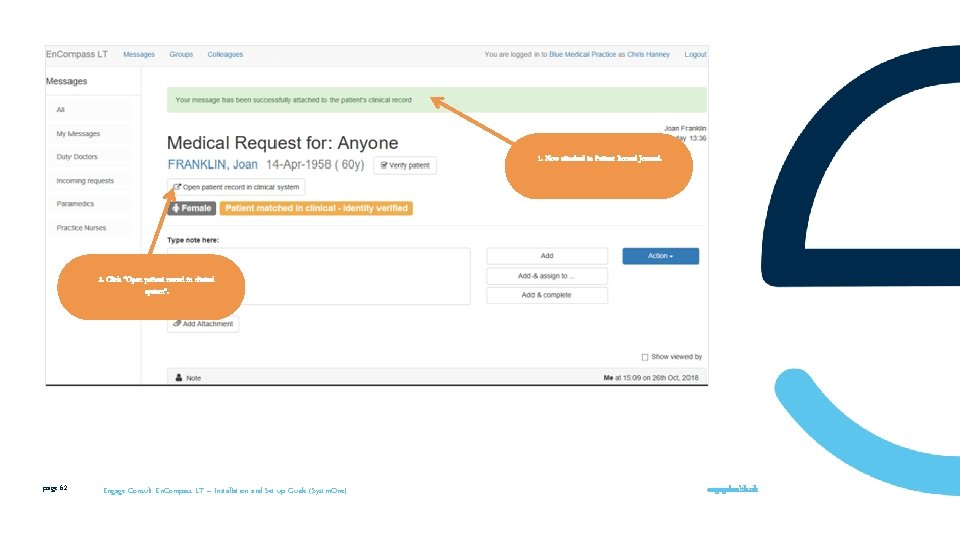Image resolution: width=960 pixels, height=540 pixels.
Task: Click the paperclip icon on Add Attachment
Action: tap(177, 324)
